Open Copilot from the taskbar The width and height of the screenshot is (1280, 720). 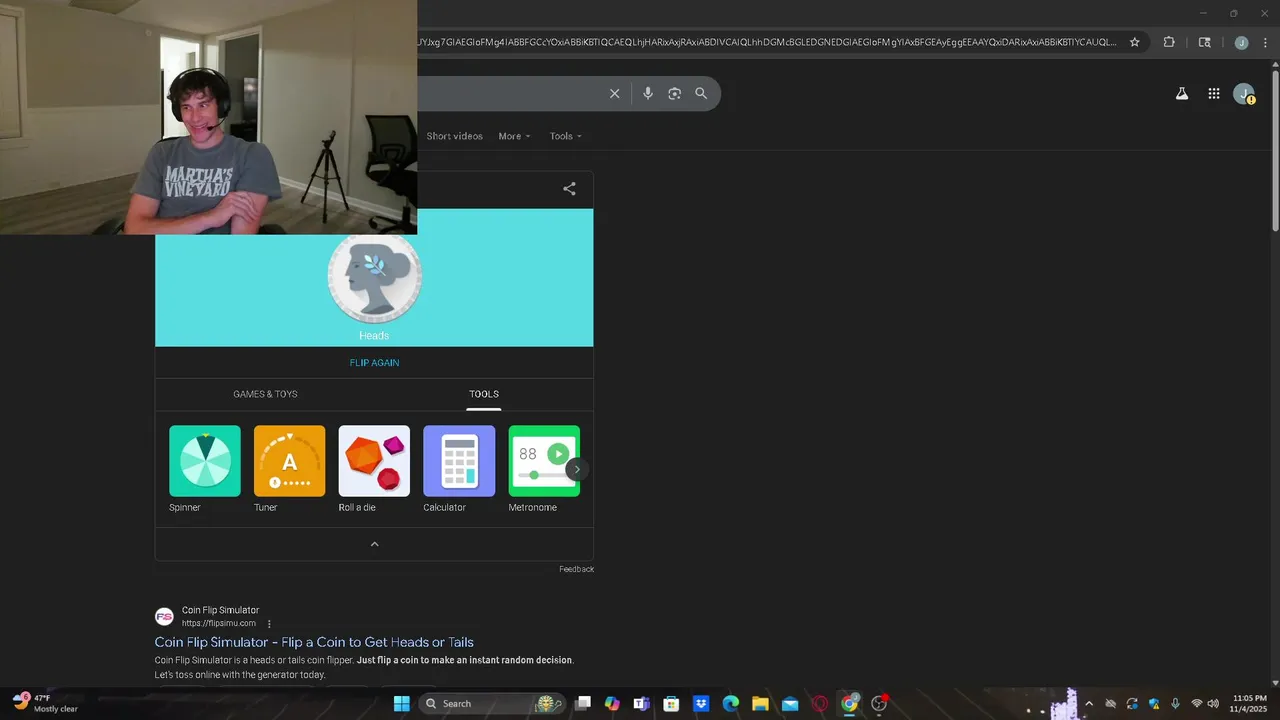pos(612,703)
